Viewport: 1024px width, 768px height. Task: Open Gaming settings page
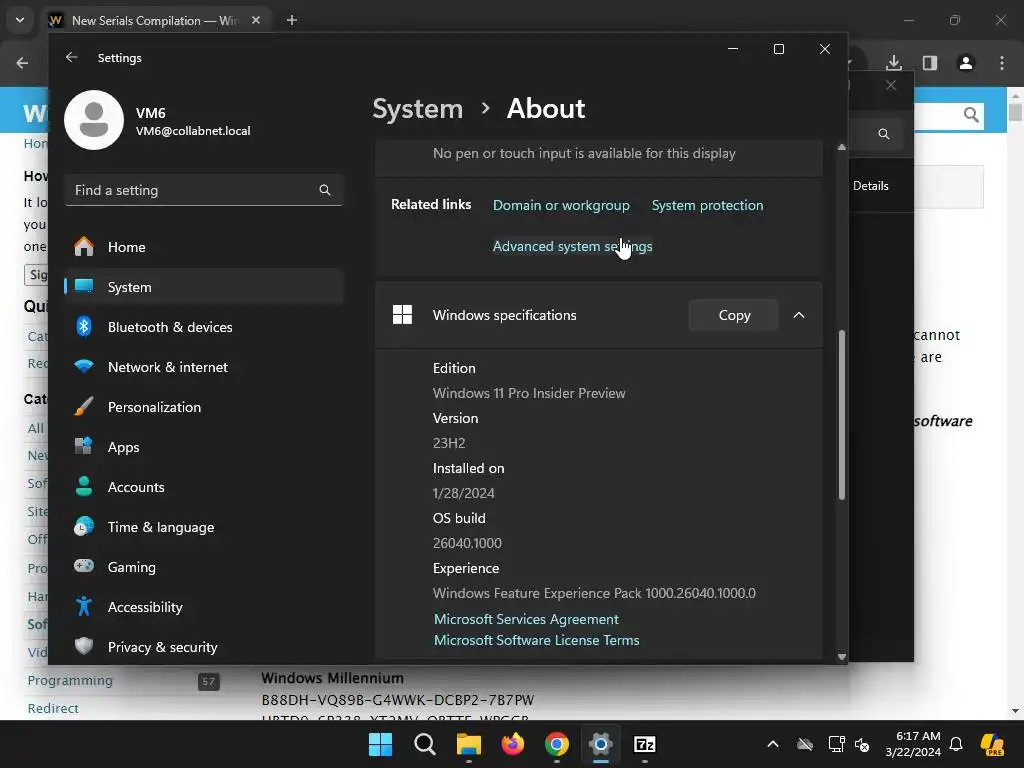pos(204,567)
